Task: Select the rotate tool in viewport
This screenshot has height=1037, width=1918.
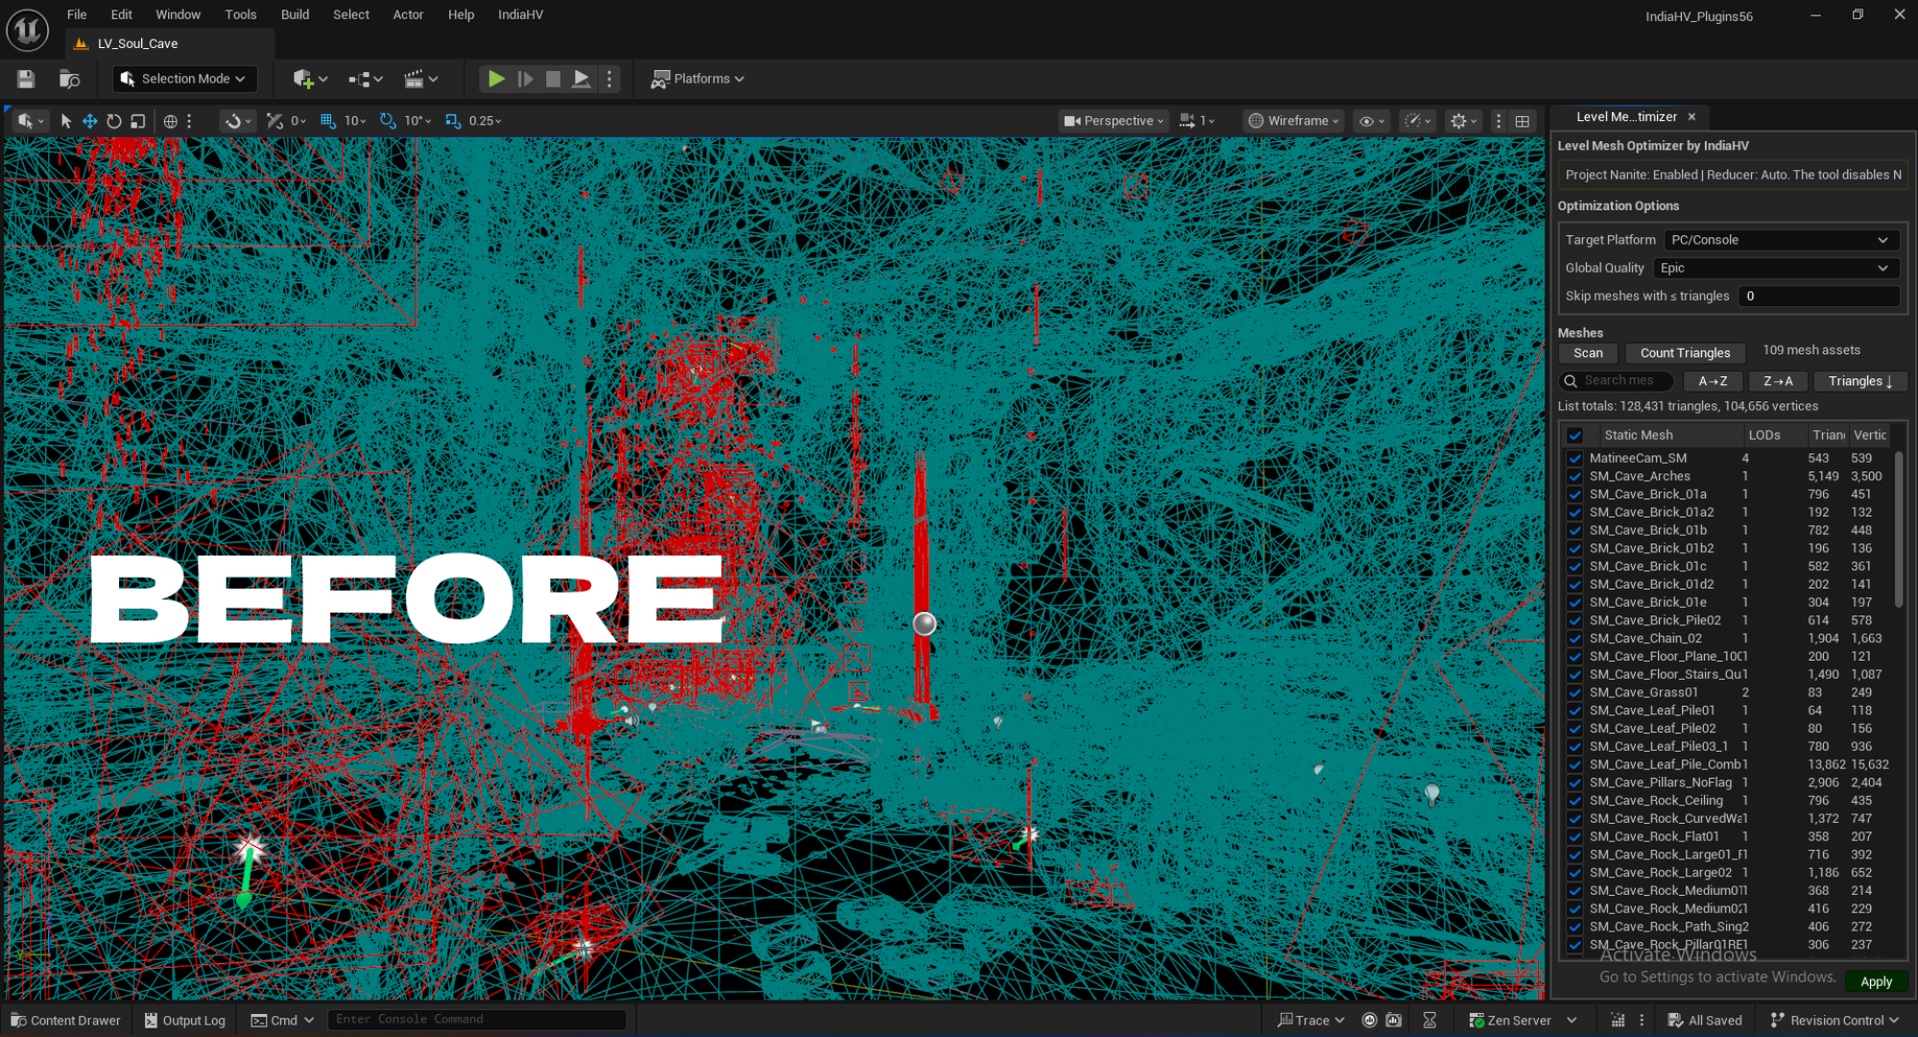Action: 114,121
